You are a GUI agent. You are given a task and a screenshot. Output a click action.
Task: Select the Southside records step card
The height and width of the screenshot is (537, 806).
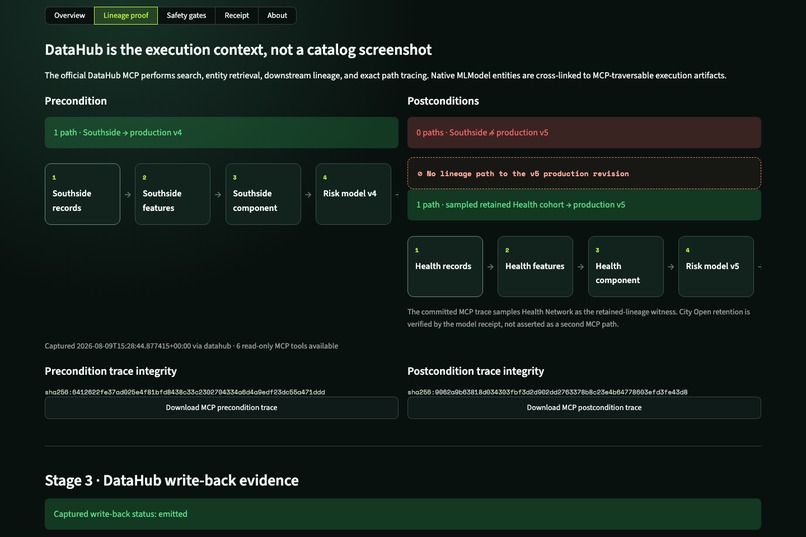(82, 194)
